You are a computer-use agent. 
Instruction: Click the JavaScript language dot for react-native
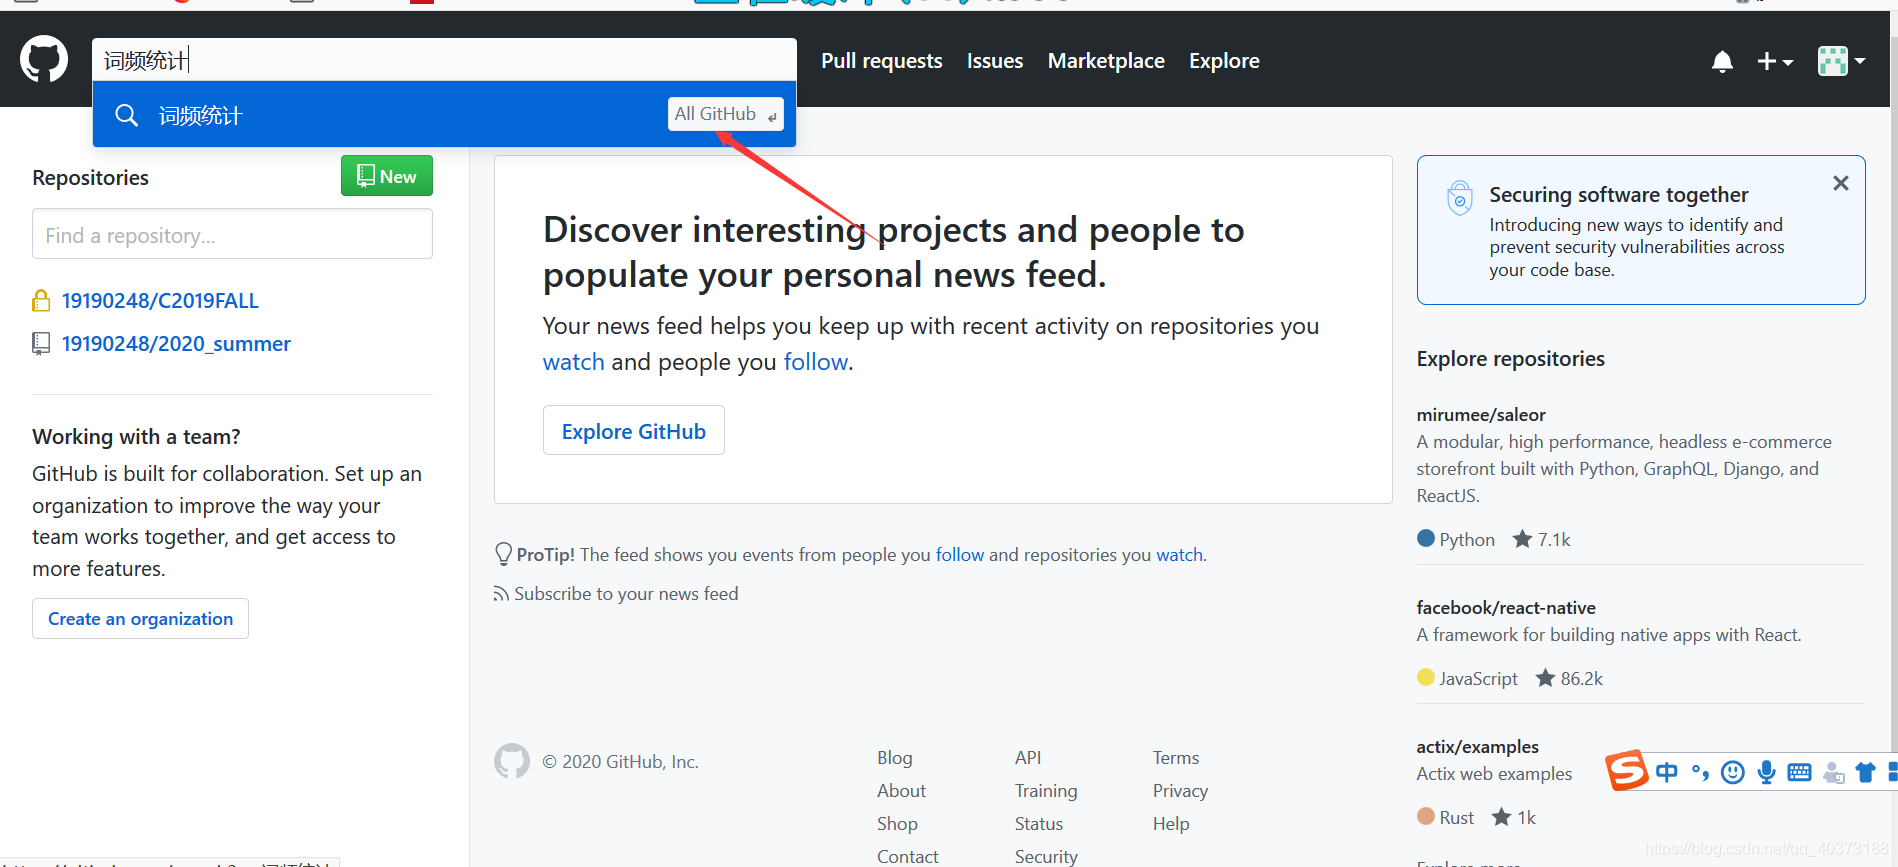coord(1426,677)
